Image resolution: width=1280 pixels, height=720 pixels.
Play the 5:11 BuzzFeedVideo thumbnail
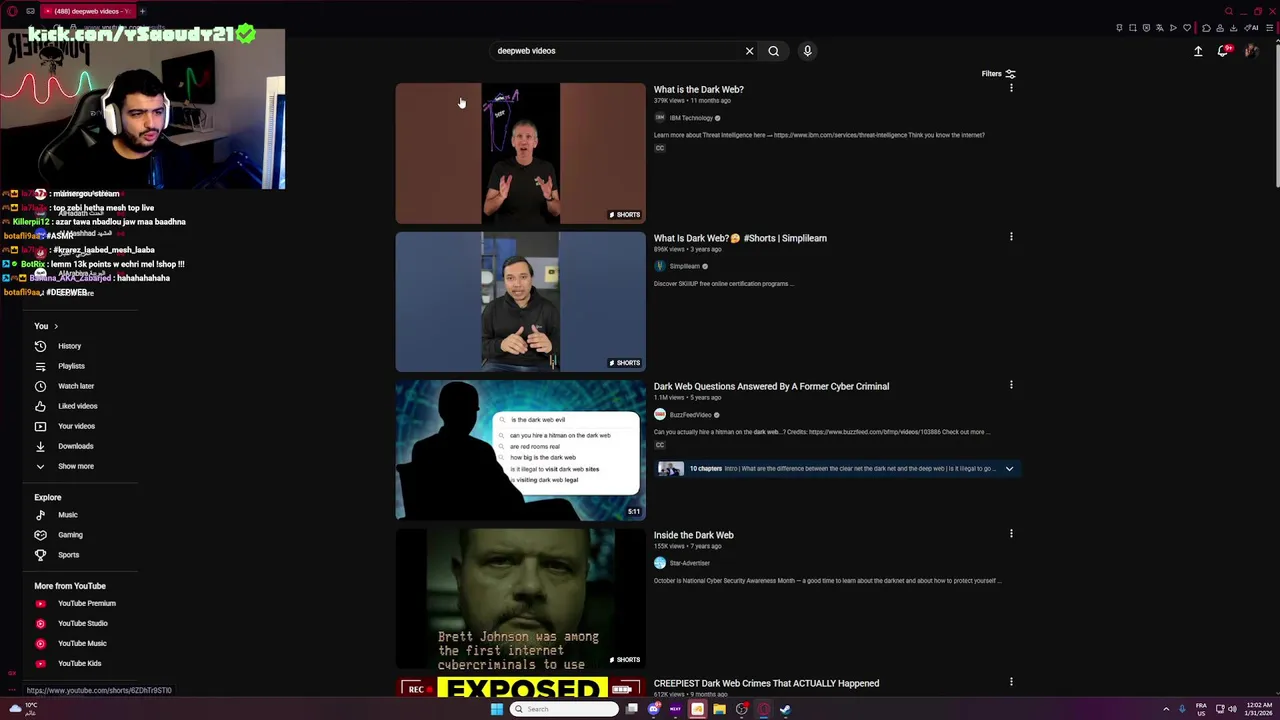coord(520,450)
